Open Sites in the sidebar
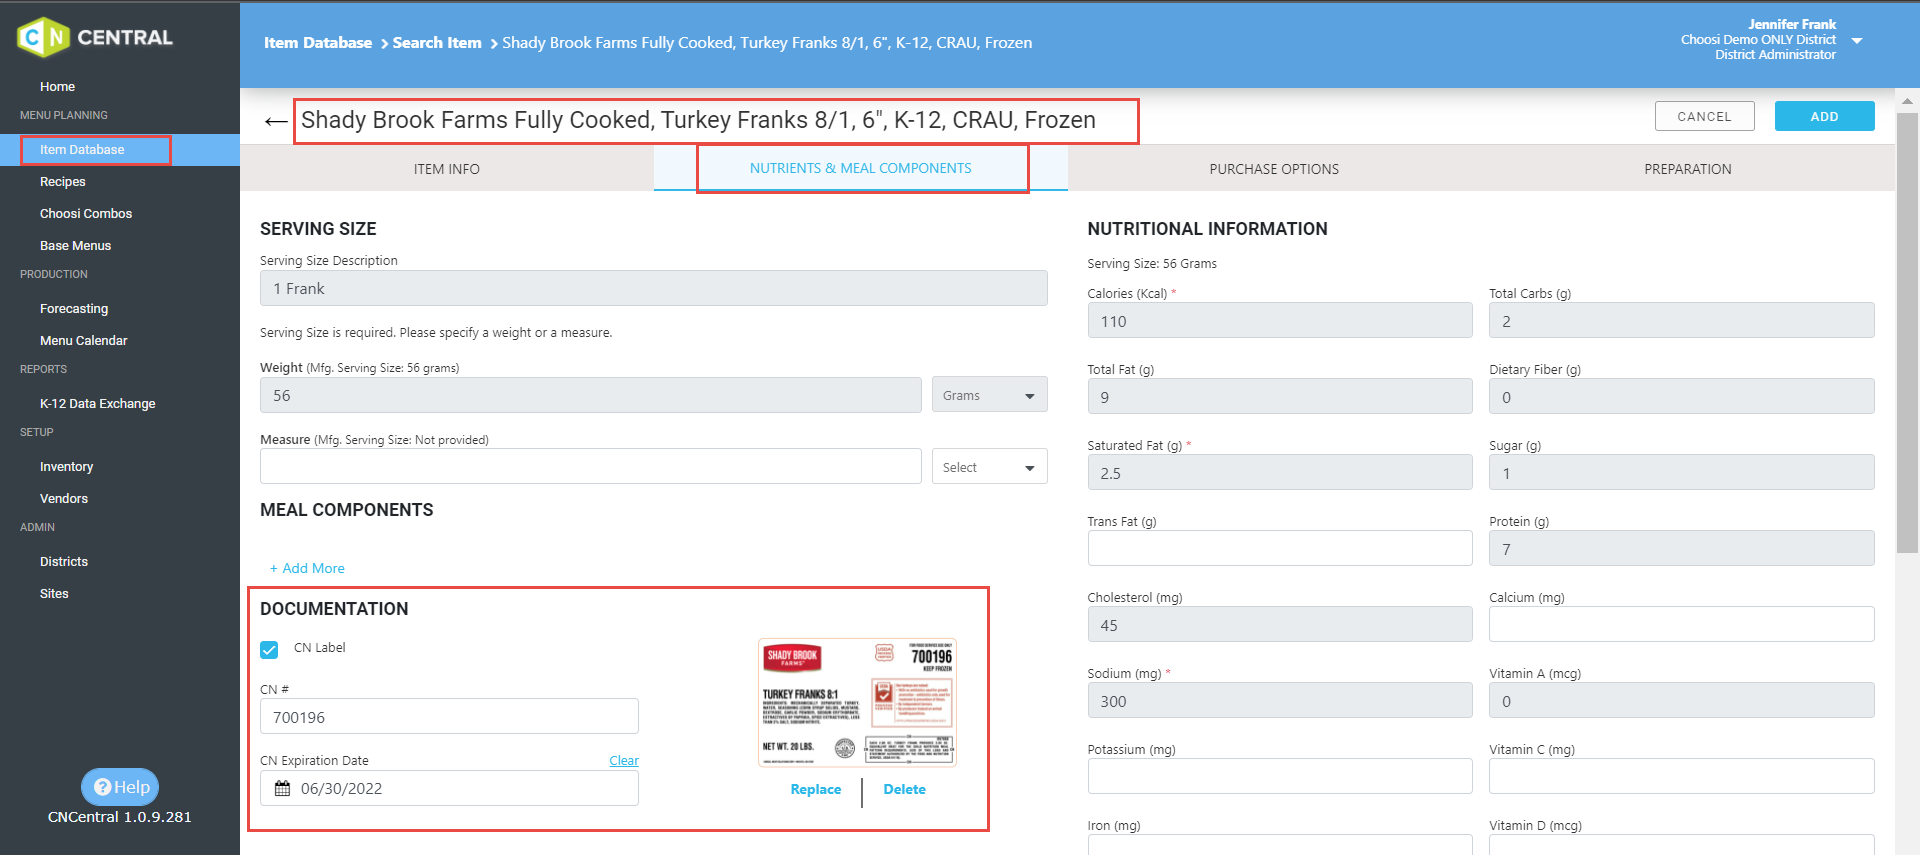The height and width of the screenshot is (855, 1920). point(54,594)
